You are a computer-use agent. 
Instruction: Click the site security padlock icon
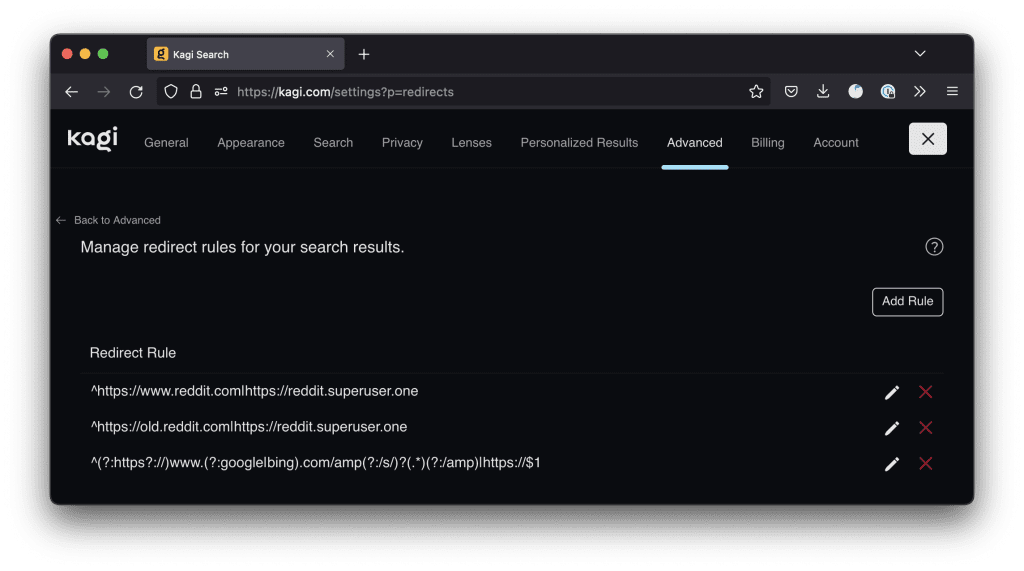196,91
